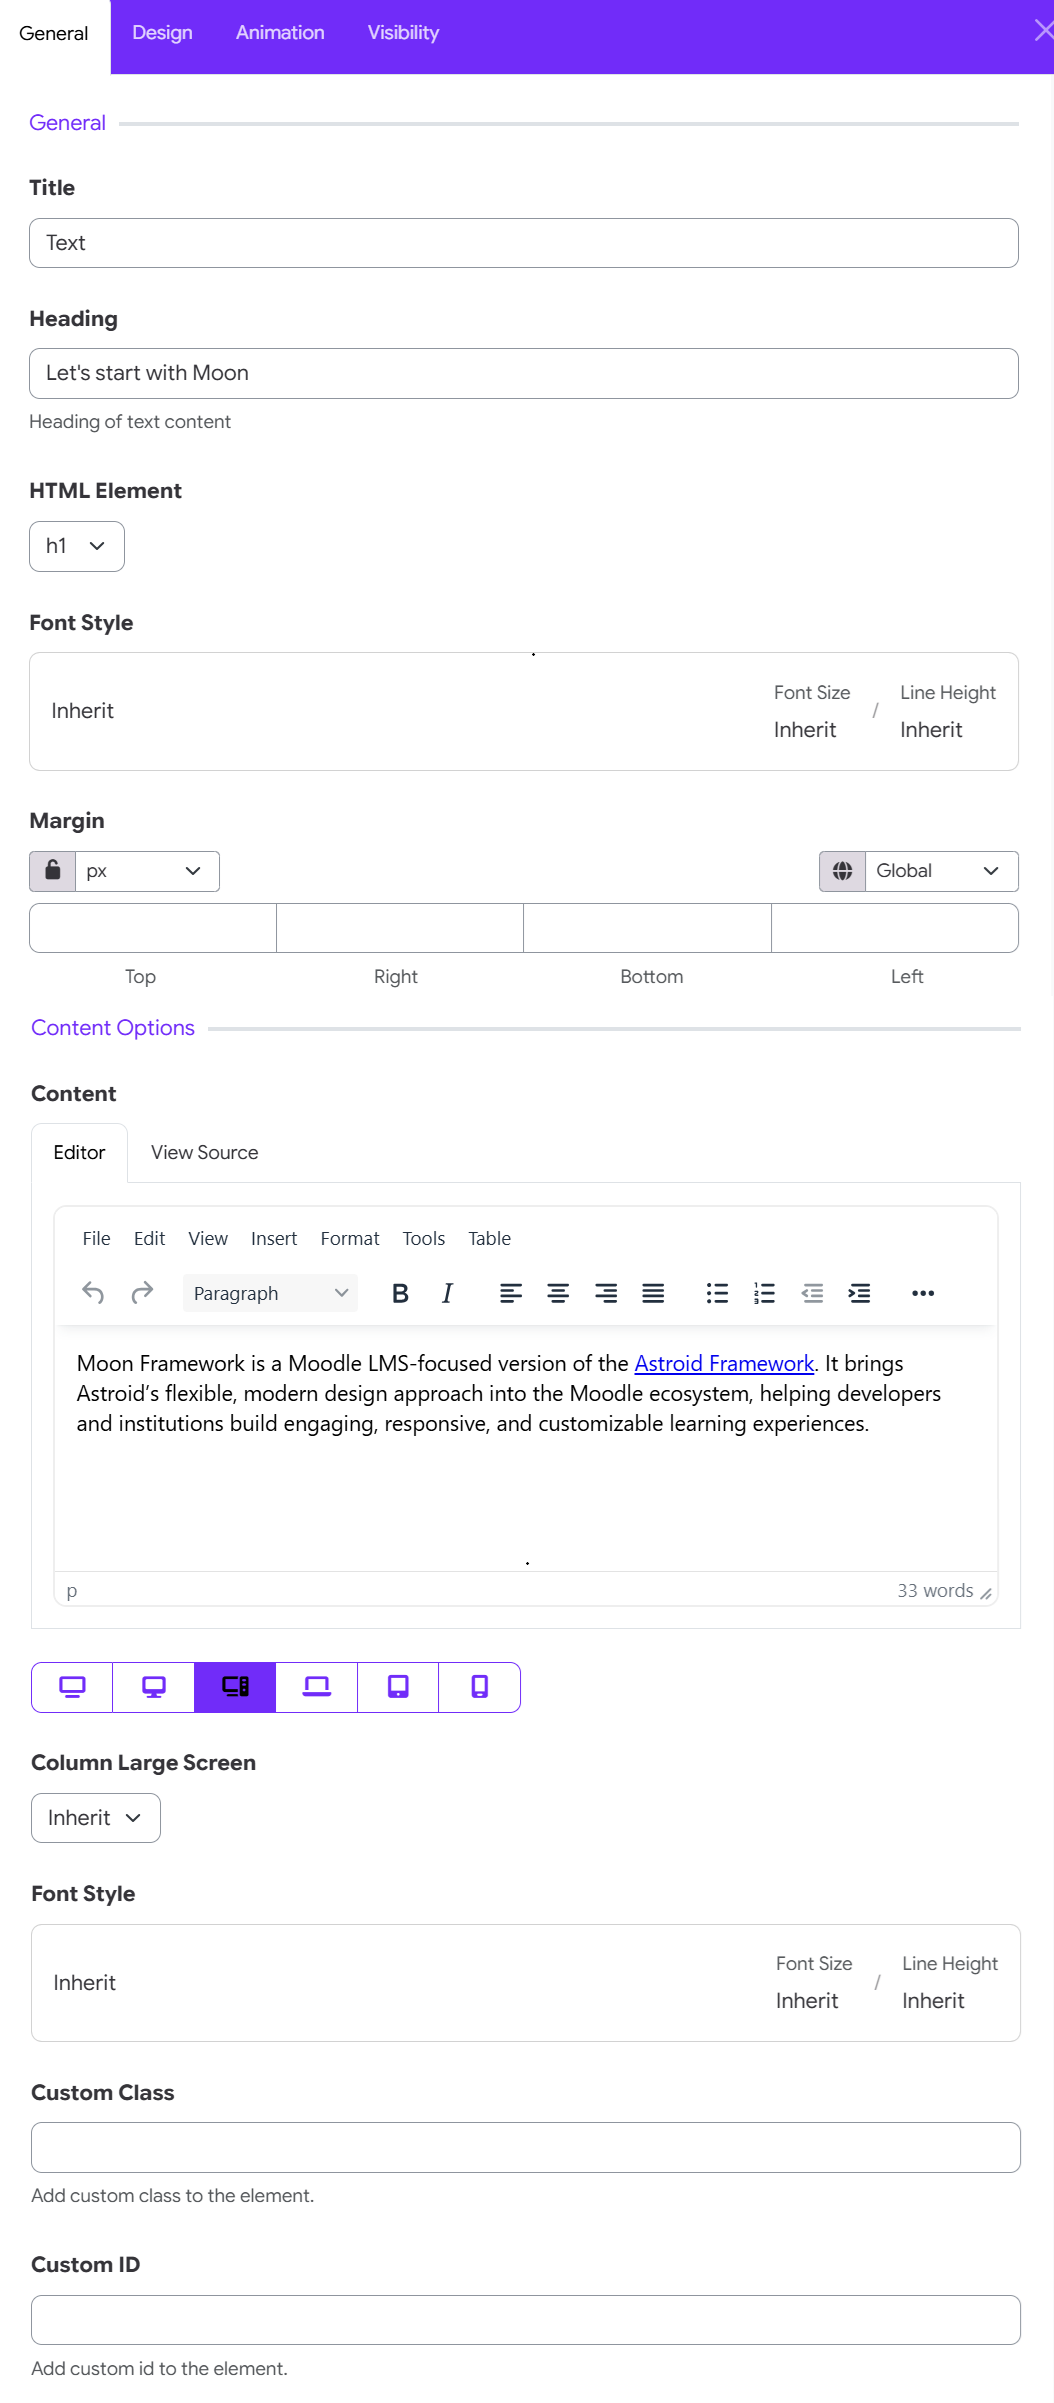
Task: Click the editor resize handle next to word count
Action: click(x=986, y=1593)
